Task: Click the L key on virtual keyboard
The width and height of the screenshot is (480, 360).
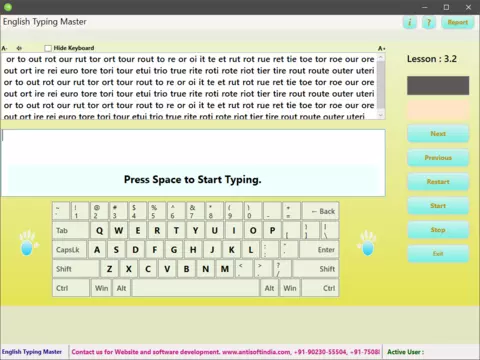Action: [251, 250]
